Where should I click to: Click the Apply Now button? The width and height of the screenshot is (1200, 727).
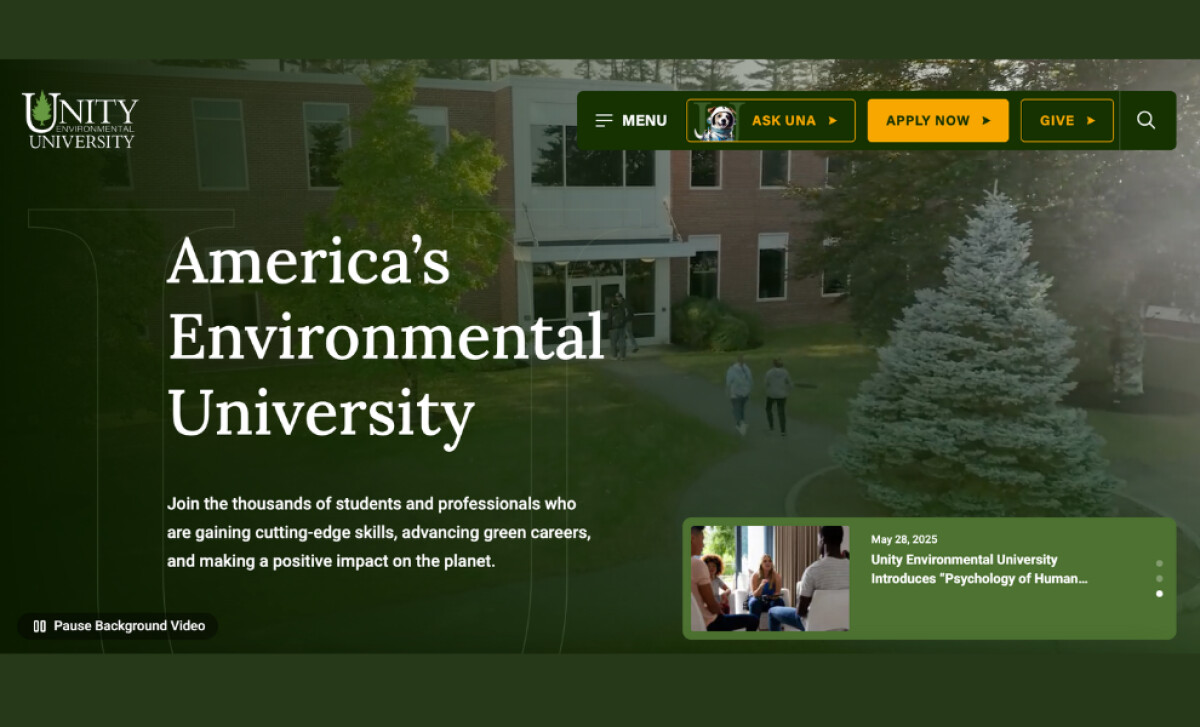[938, 120]
